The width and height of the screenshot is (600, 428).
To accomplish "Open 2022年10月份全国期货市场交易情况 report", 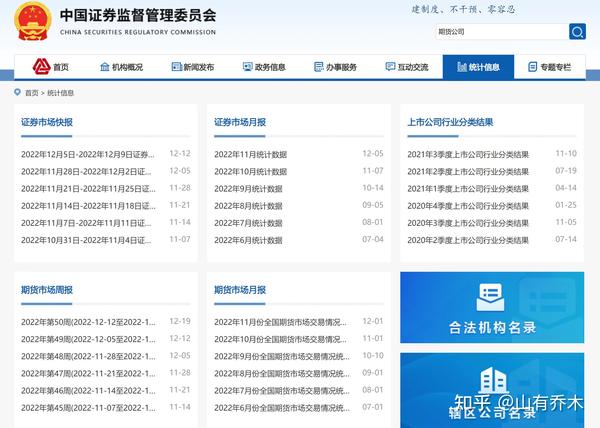I will (280, 339).
